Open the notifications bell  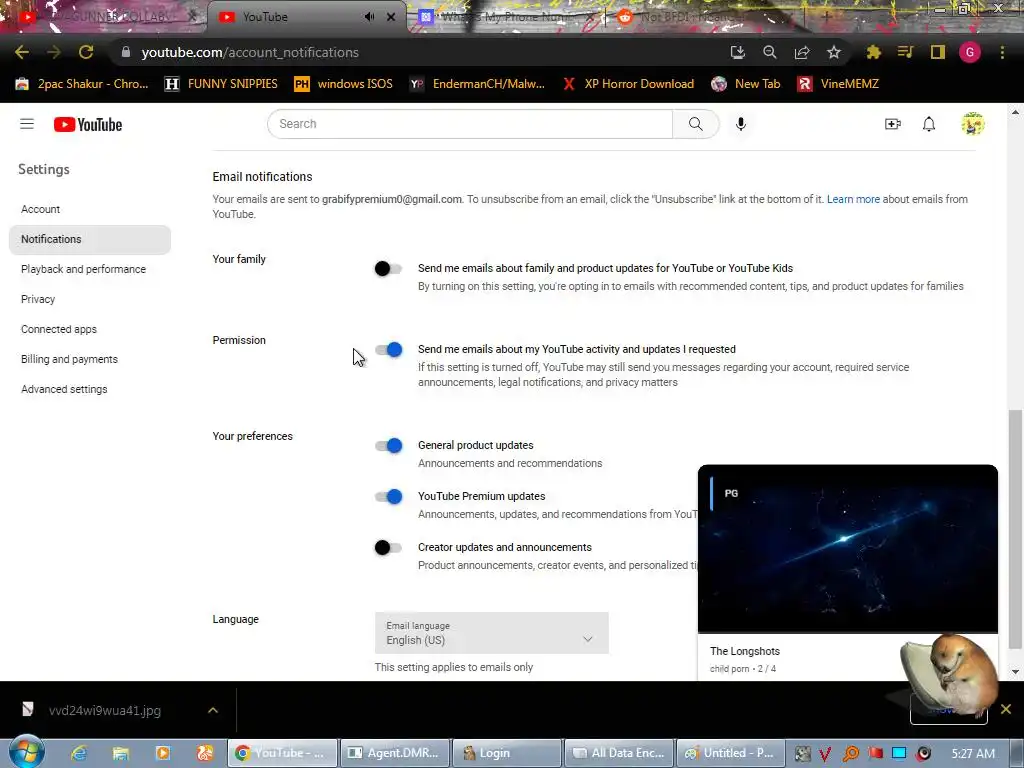click(x=929, y=124)
